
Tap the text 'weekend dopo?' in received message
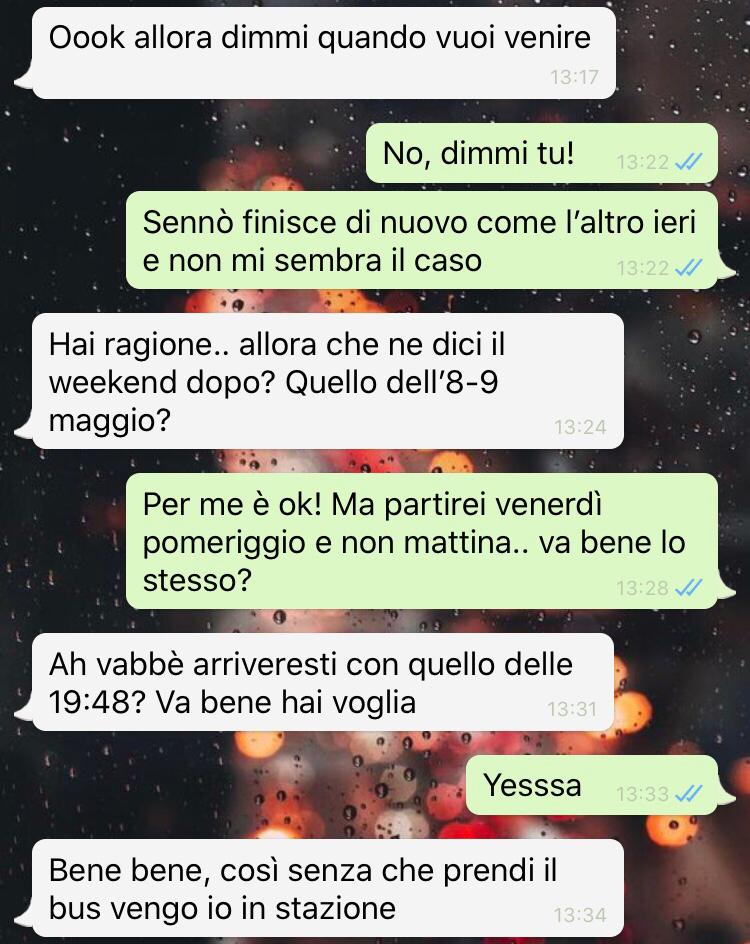(162, 383)
